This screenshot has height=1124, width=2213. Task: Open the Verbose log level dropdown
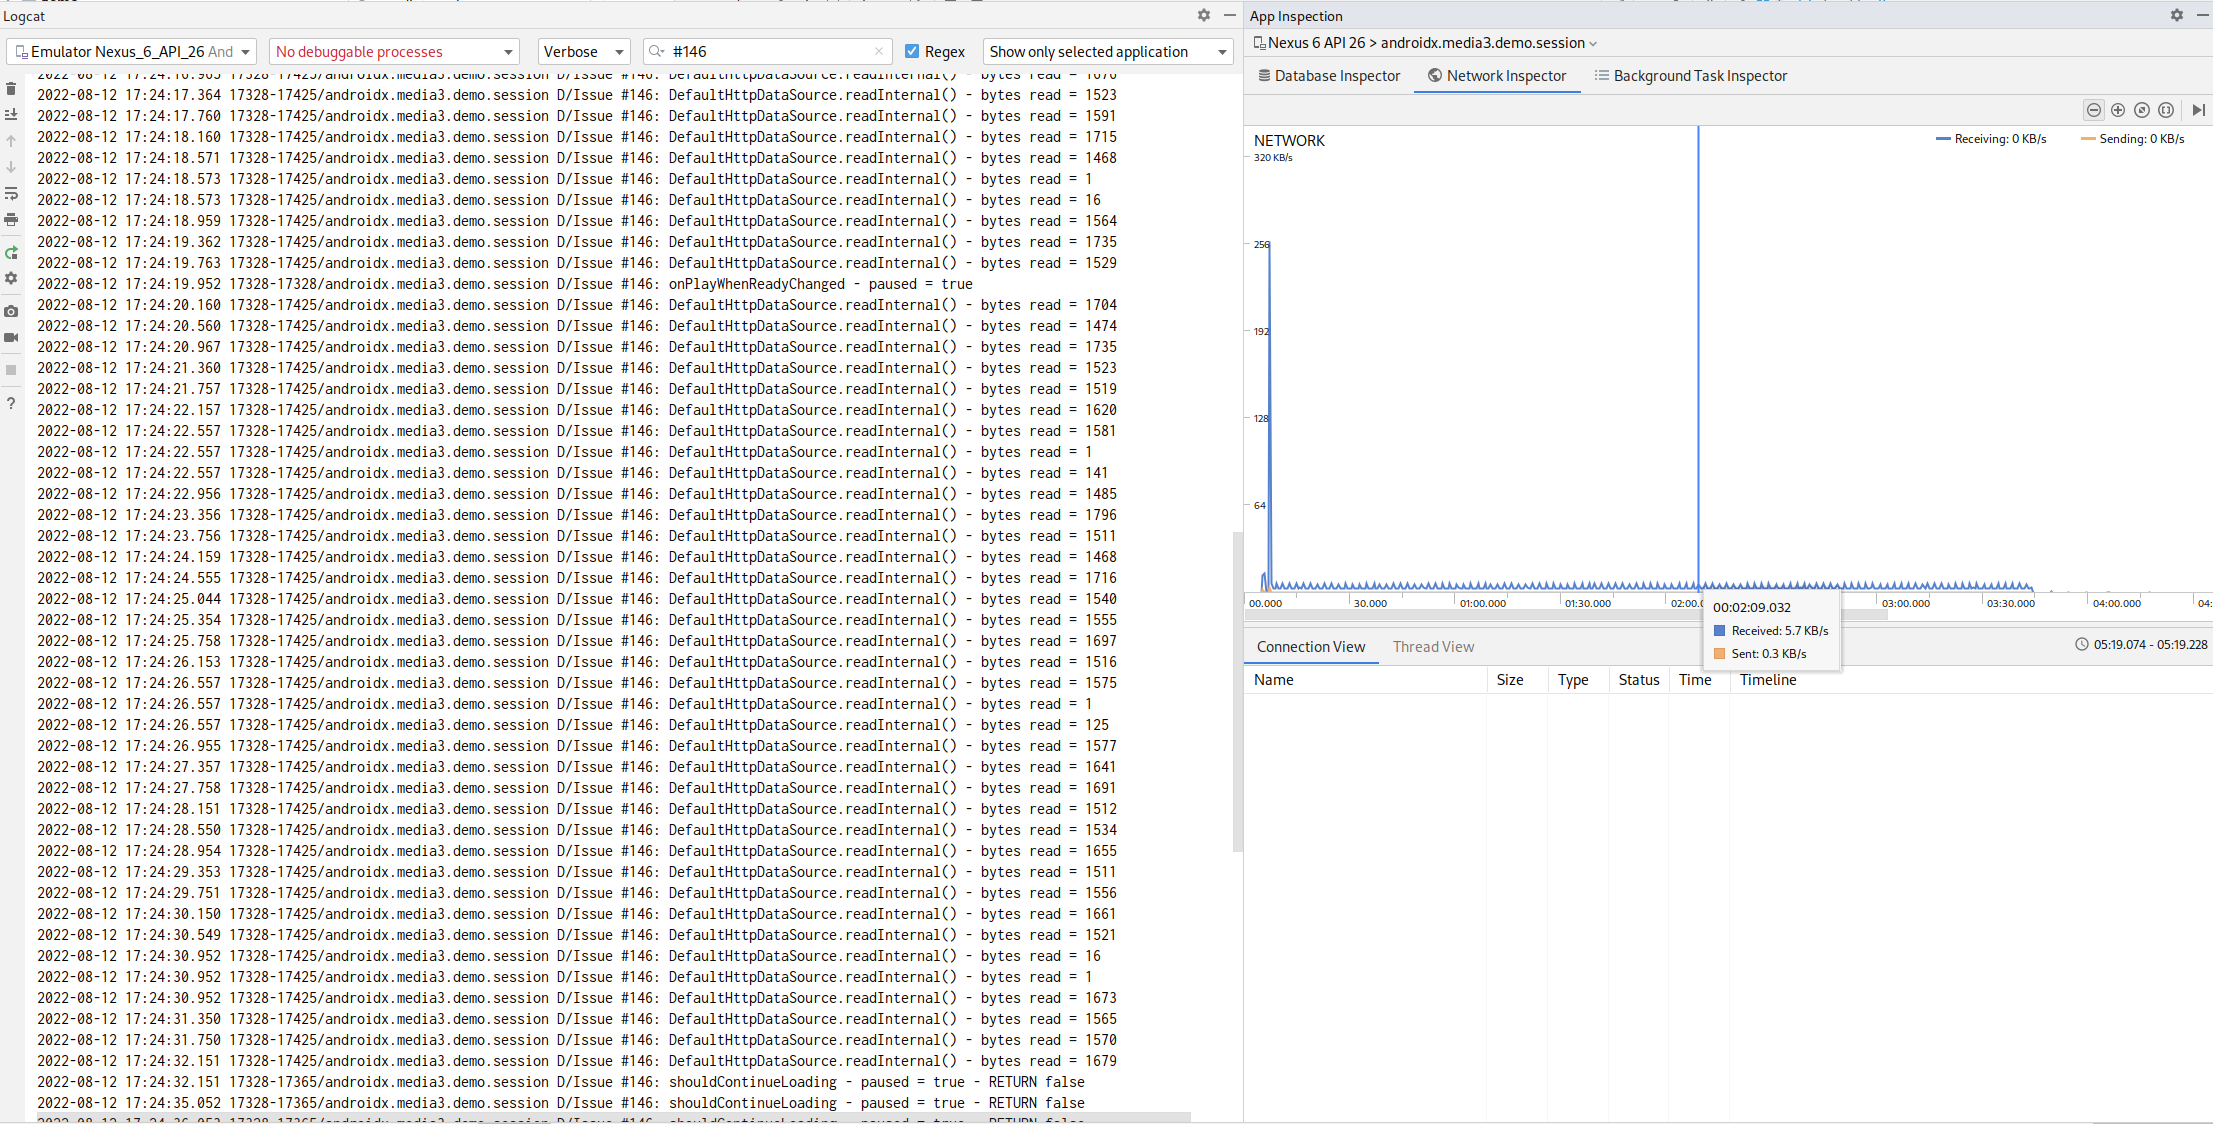click(583, 51)
